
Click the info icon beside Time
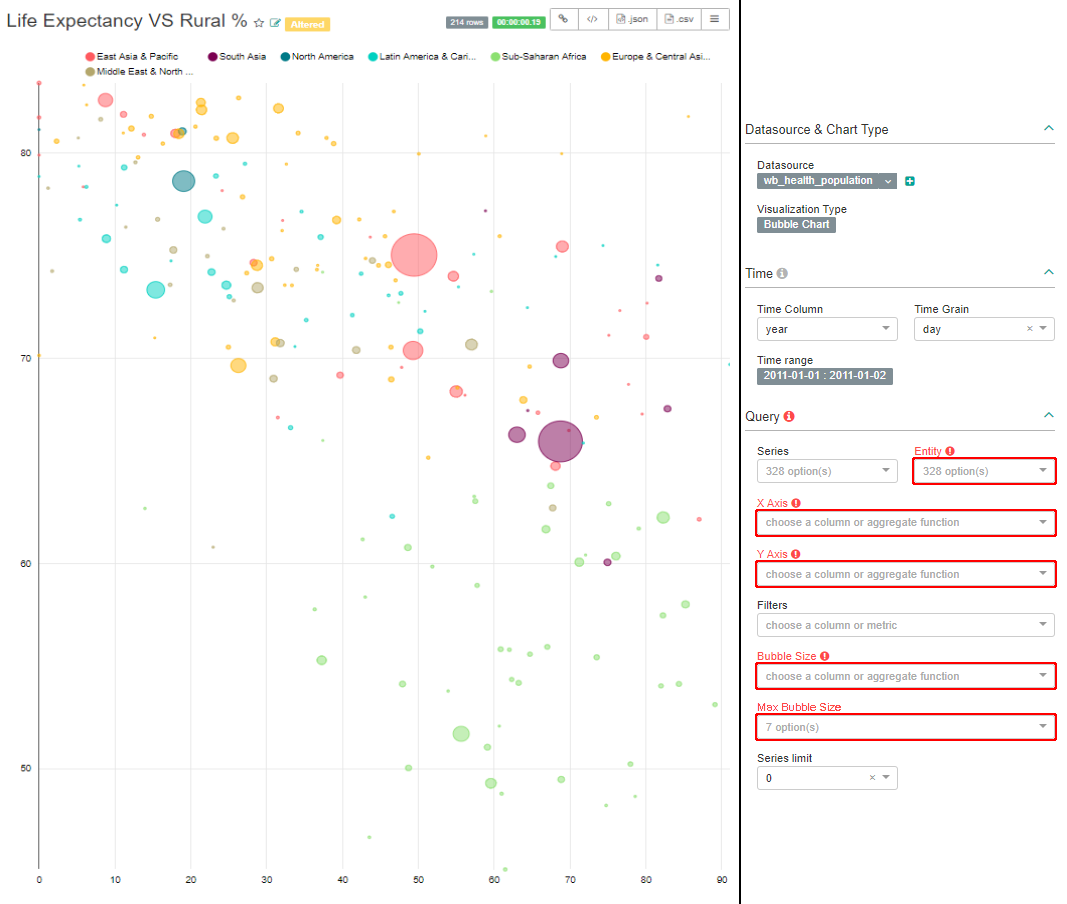click(781, 273)
